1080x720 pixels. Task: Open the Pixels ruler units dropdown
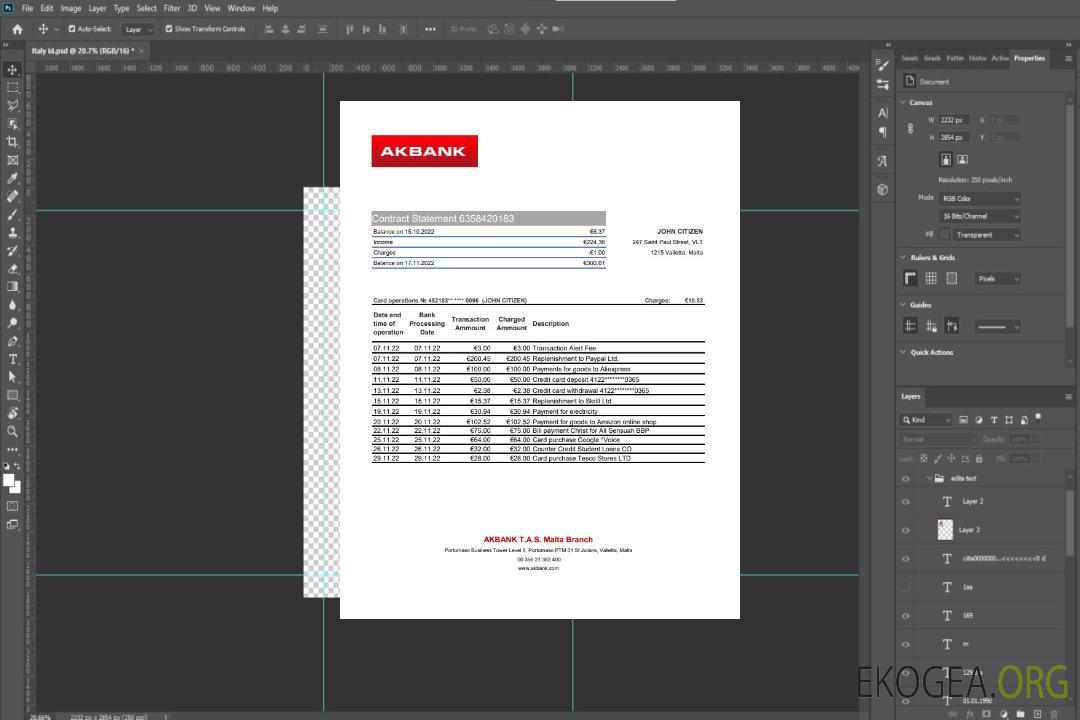coord(998,278)
